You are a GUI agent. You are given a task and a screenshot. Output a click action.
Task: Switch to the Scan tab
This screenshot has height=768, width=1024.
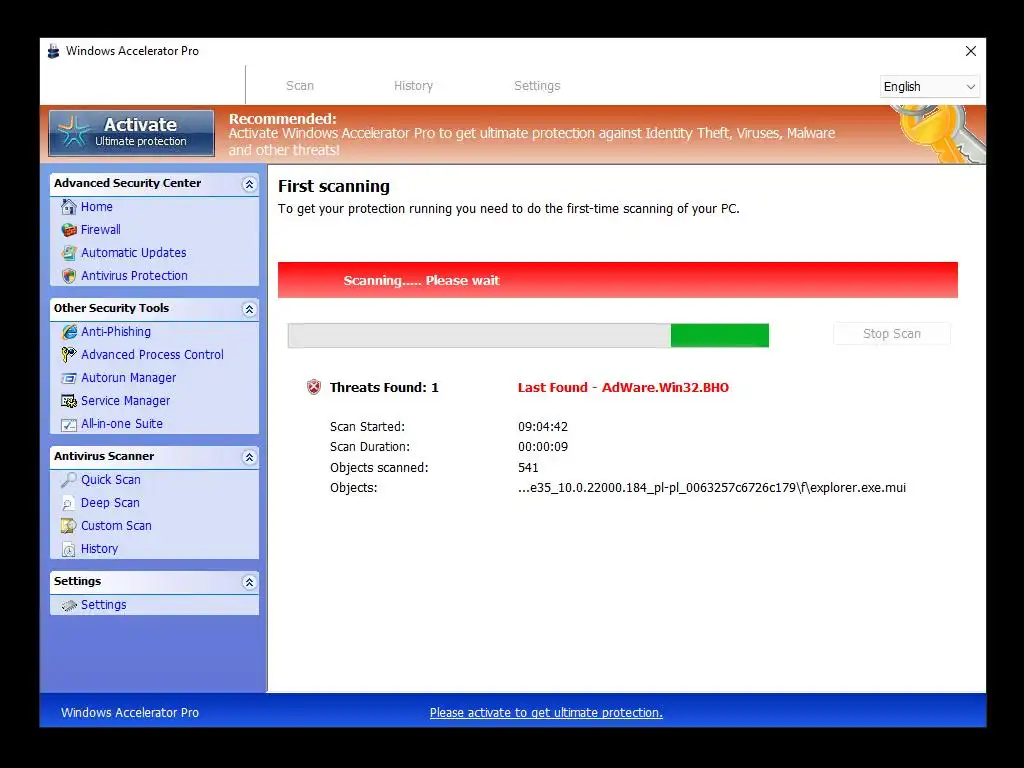tap(300, 86)
